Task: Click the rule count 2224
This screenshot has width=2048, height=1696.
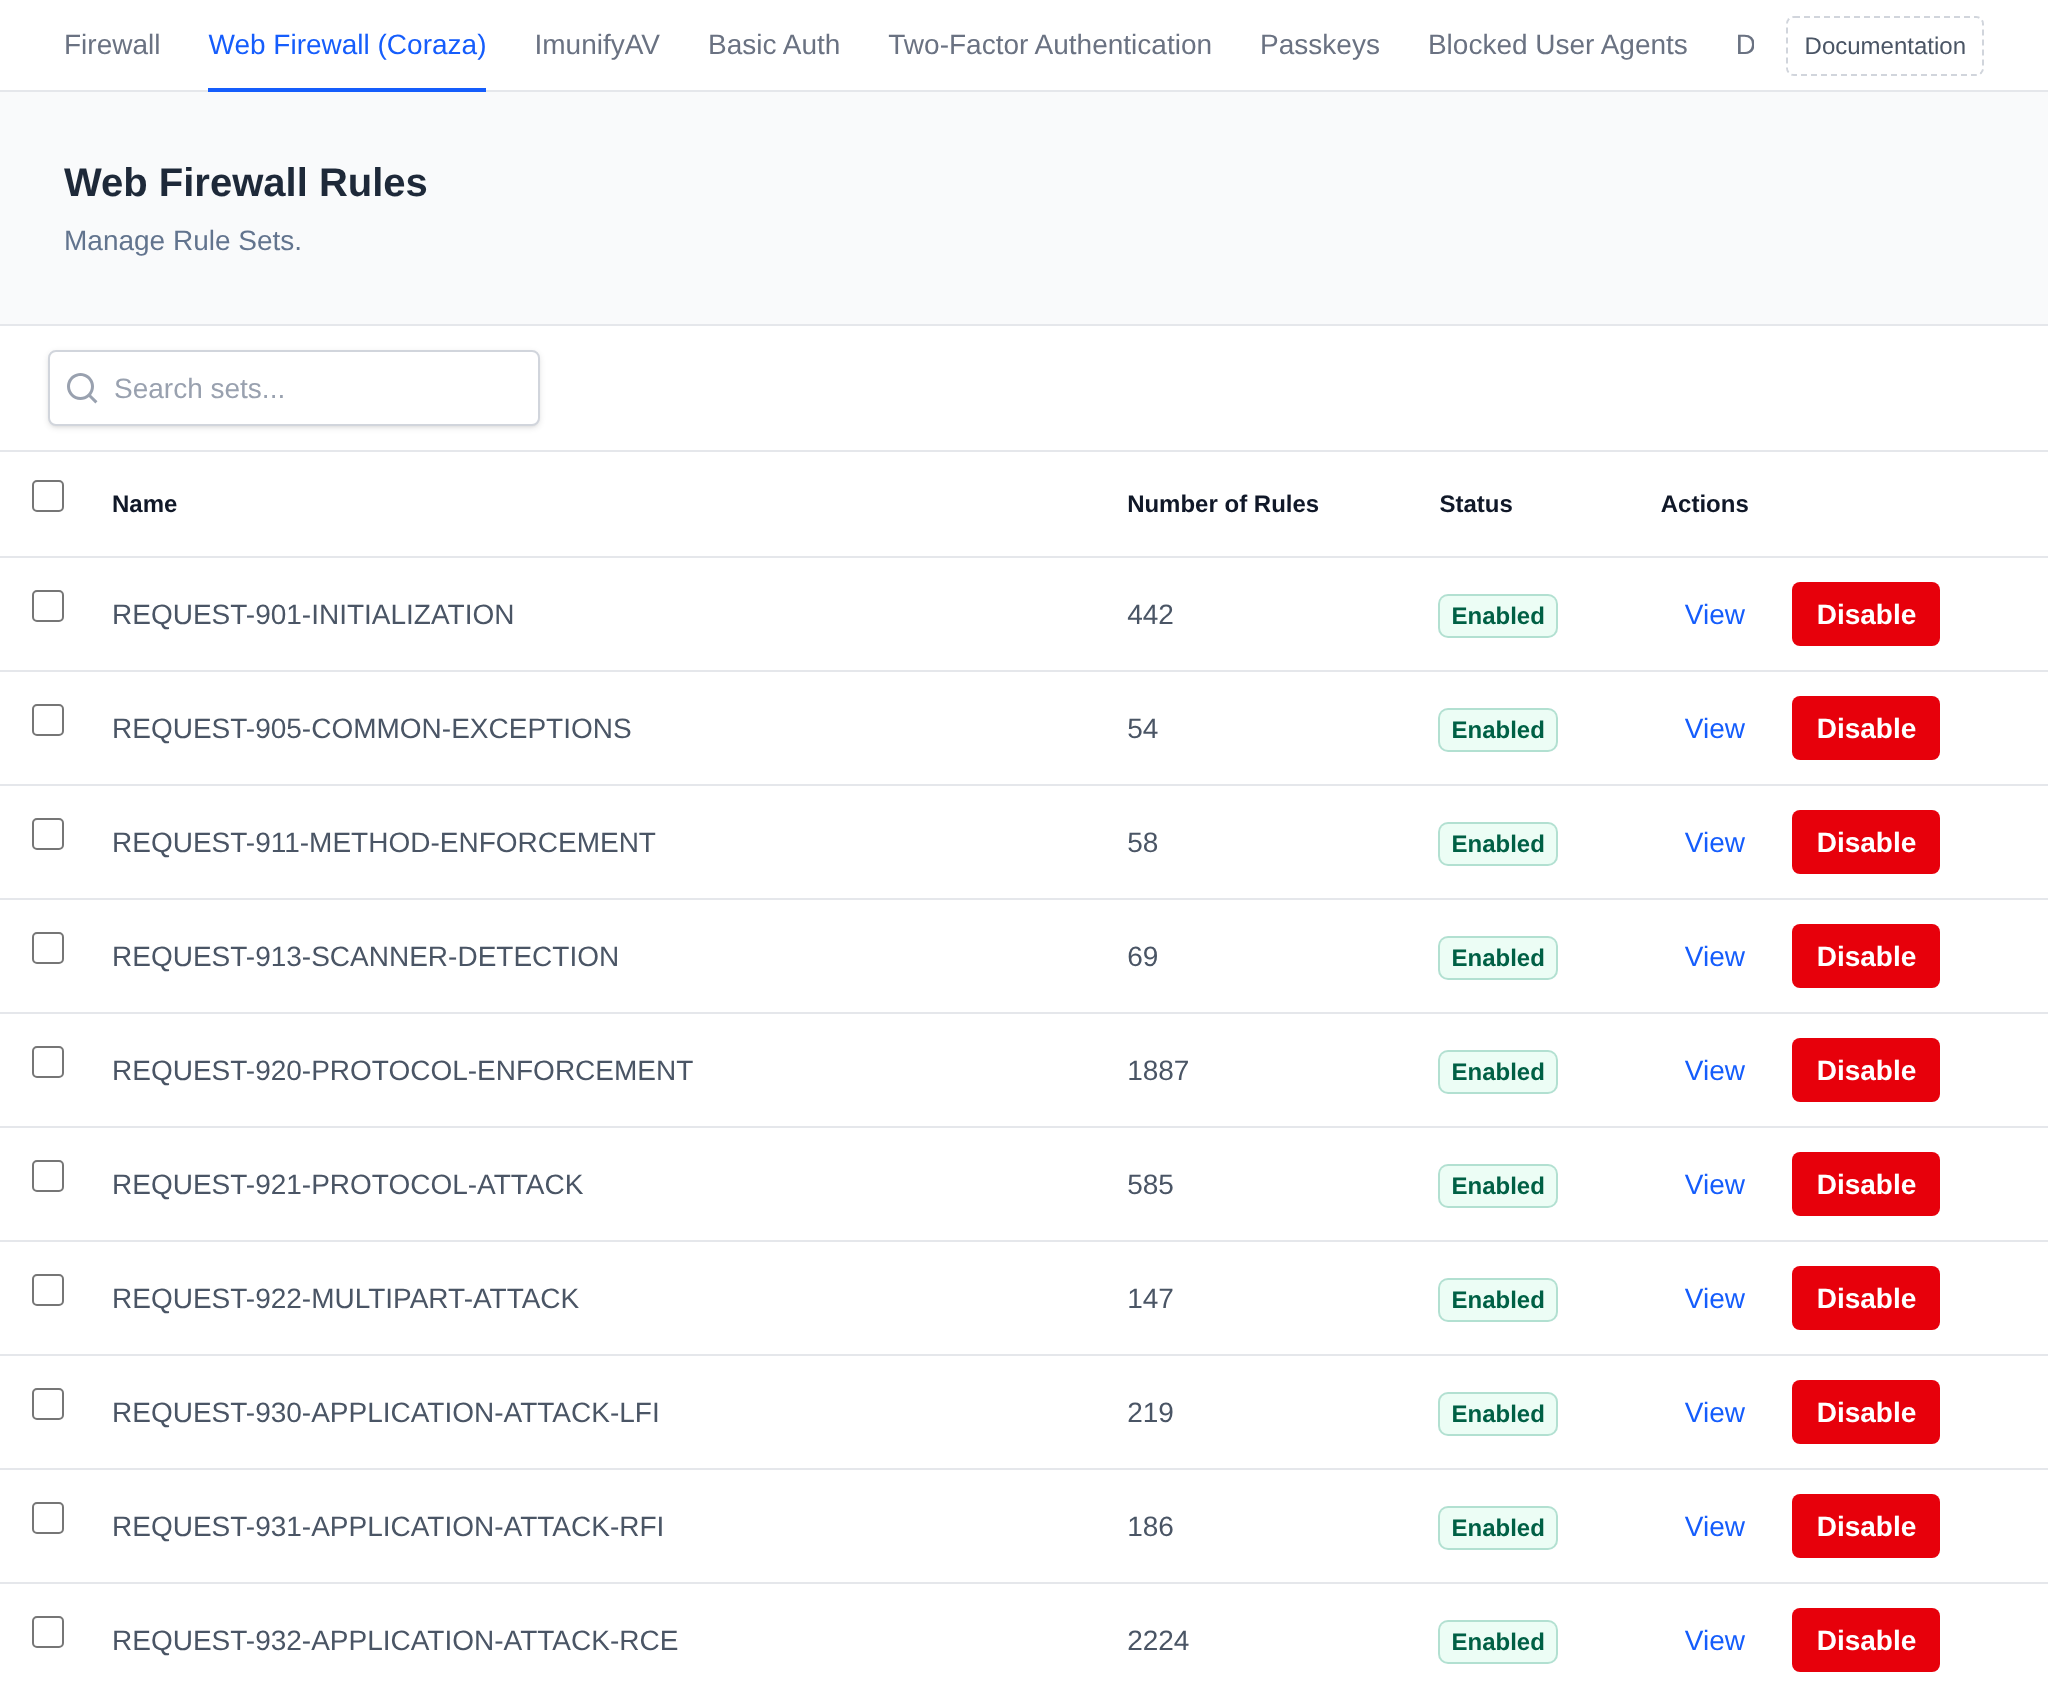Action: click(1158, 1640)
